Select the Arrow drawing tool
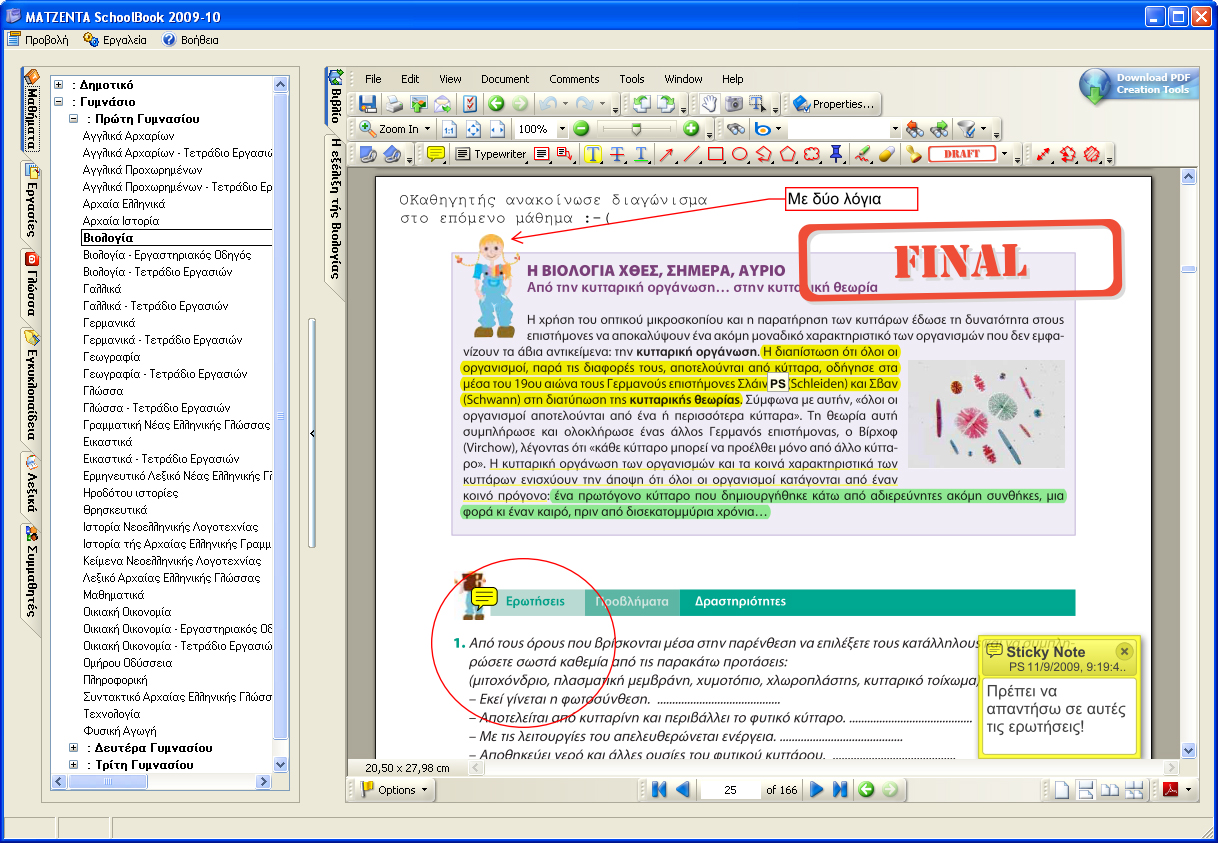 666,154
